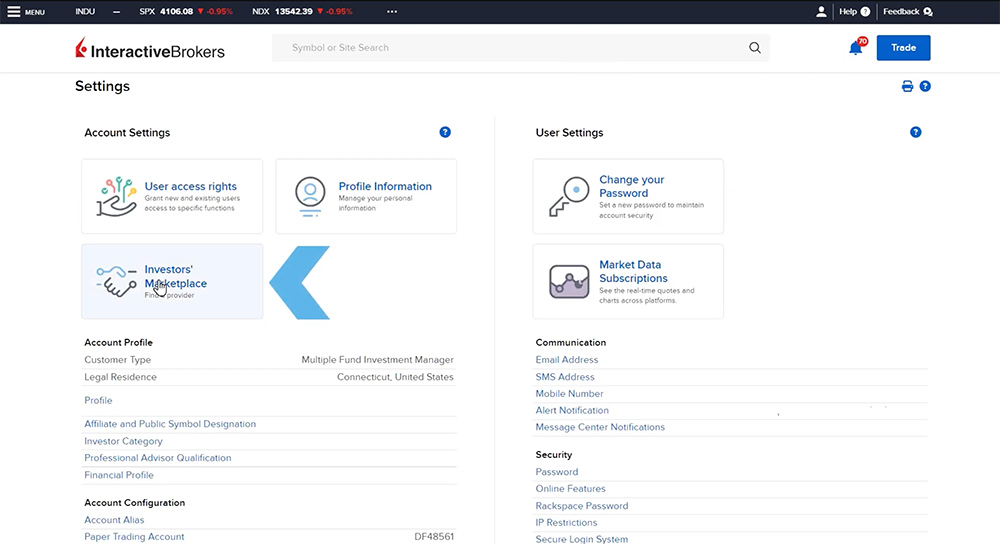1000x544 pixels.
Task: Click the print icon near Settings
Action: click(x=907, y=87)
